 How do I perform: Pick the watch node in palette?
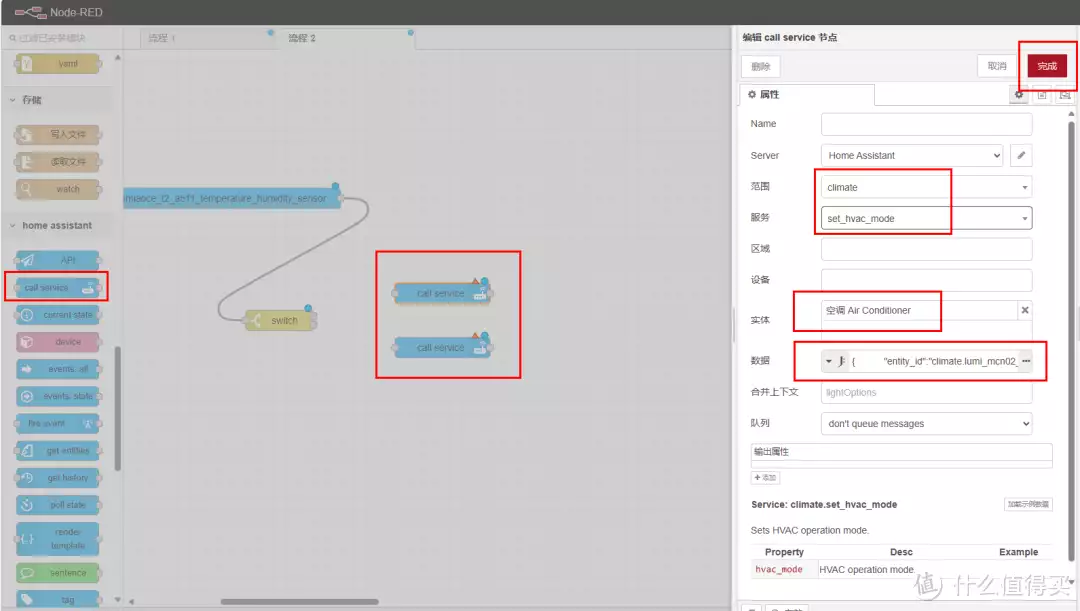(59, 189)
